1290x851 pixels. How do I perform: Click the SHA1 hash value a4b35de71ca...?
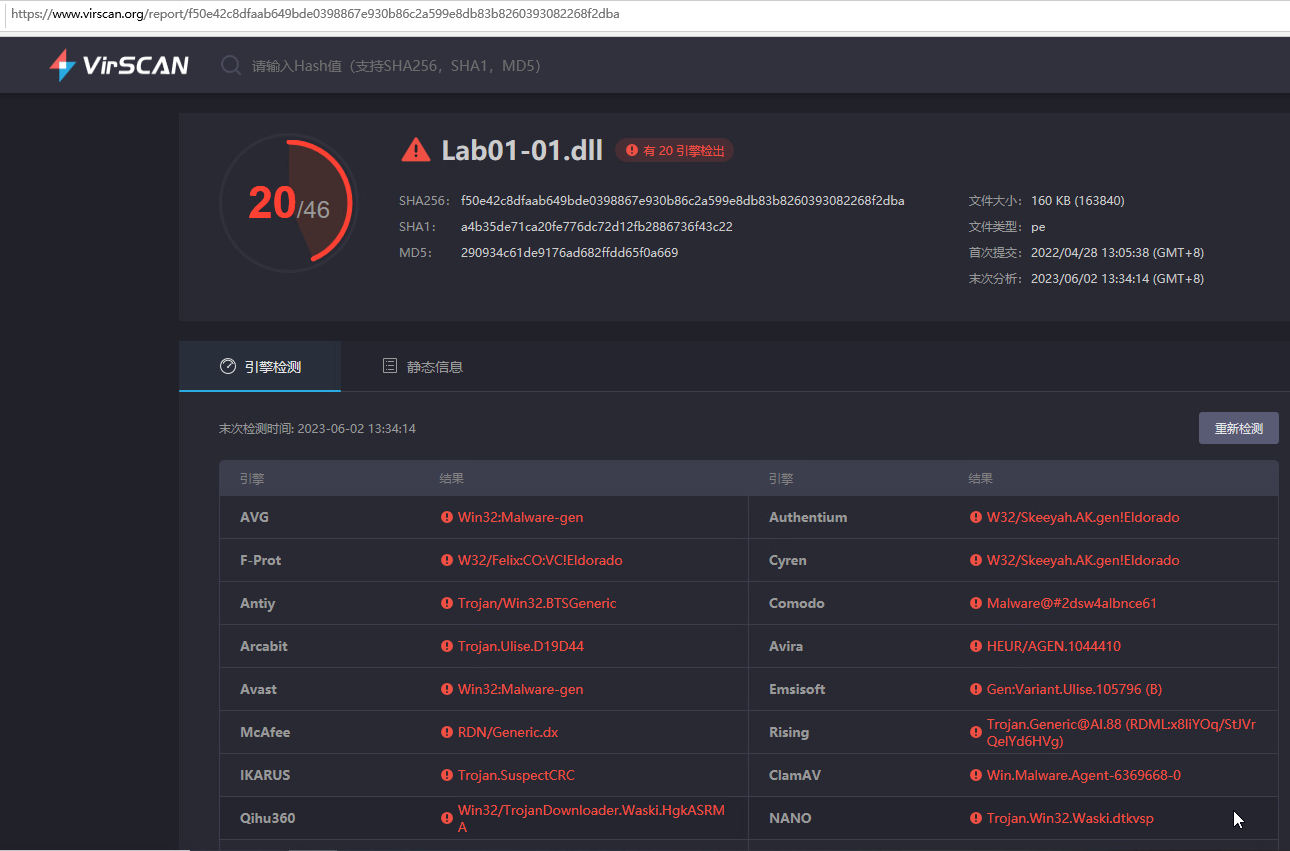pos(596,227)
